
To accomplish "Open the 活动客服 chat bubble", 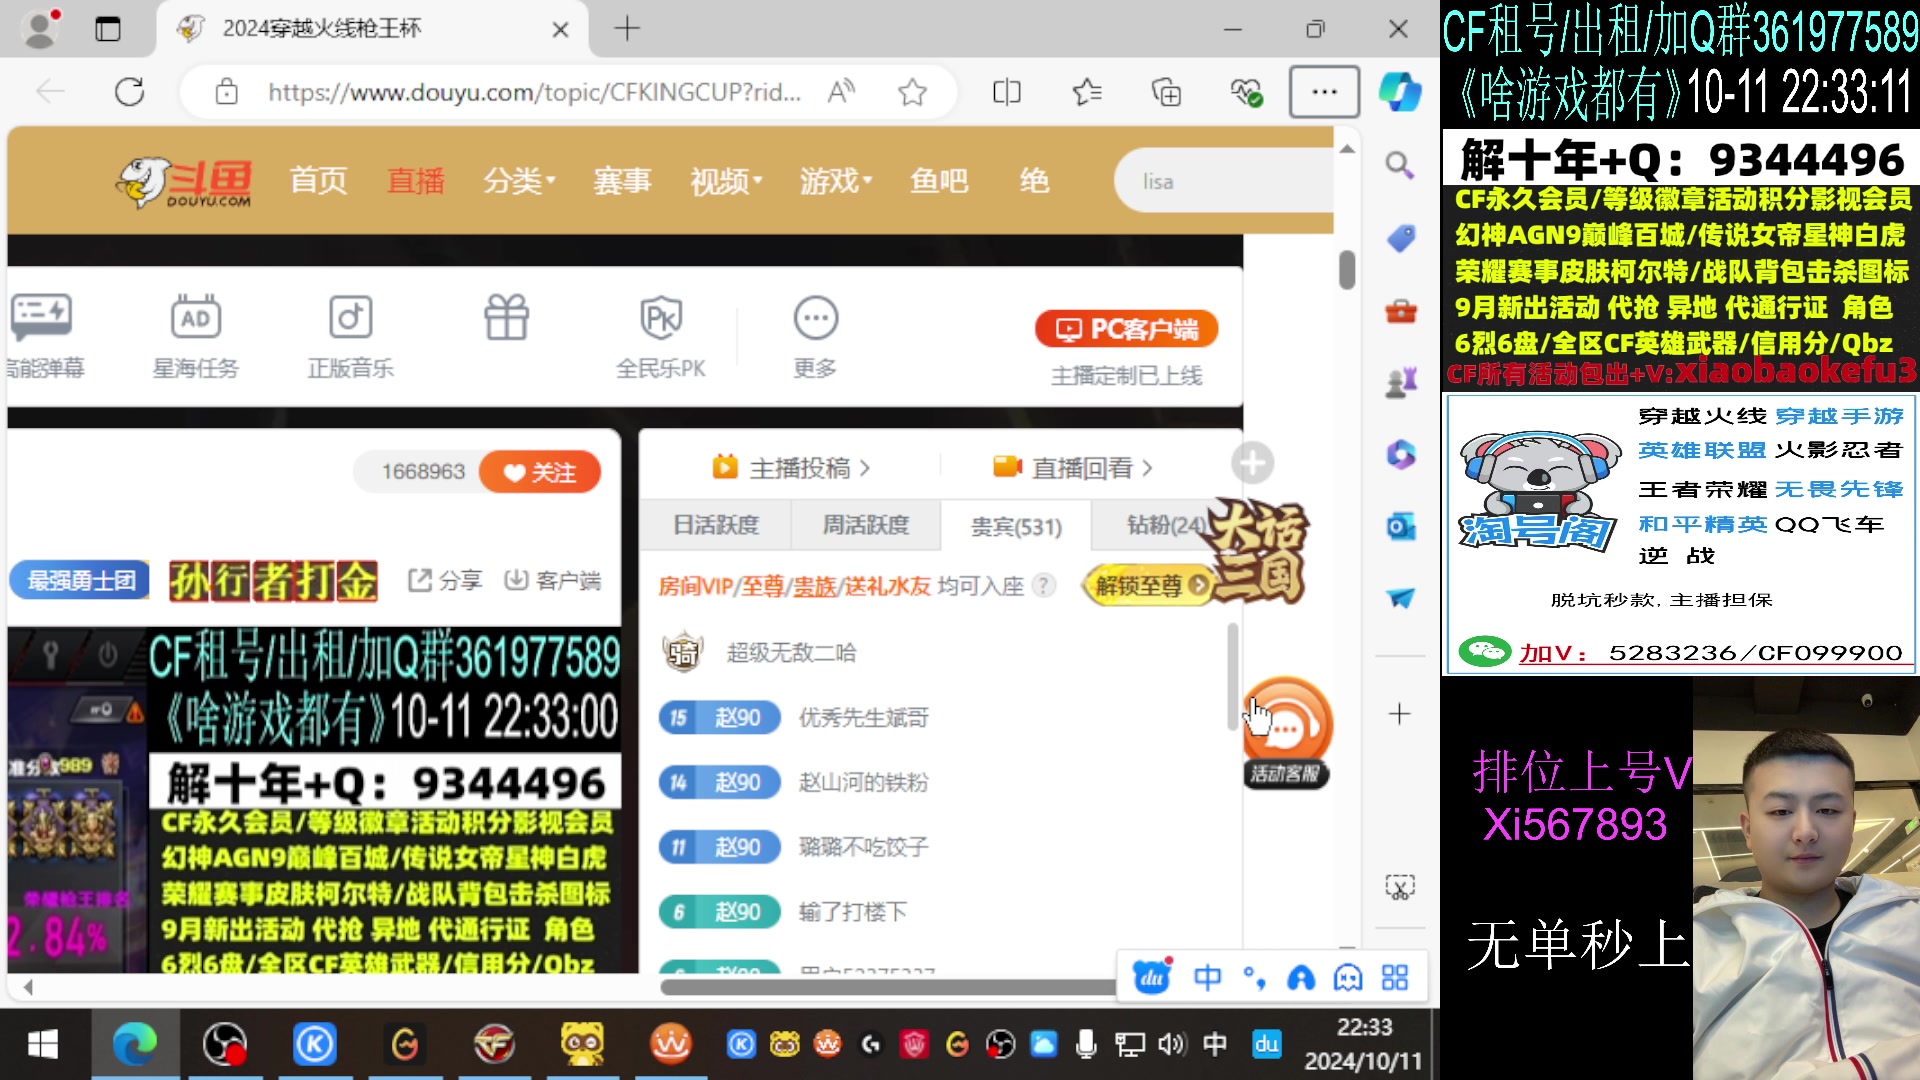I will coord(1288,732).
